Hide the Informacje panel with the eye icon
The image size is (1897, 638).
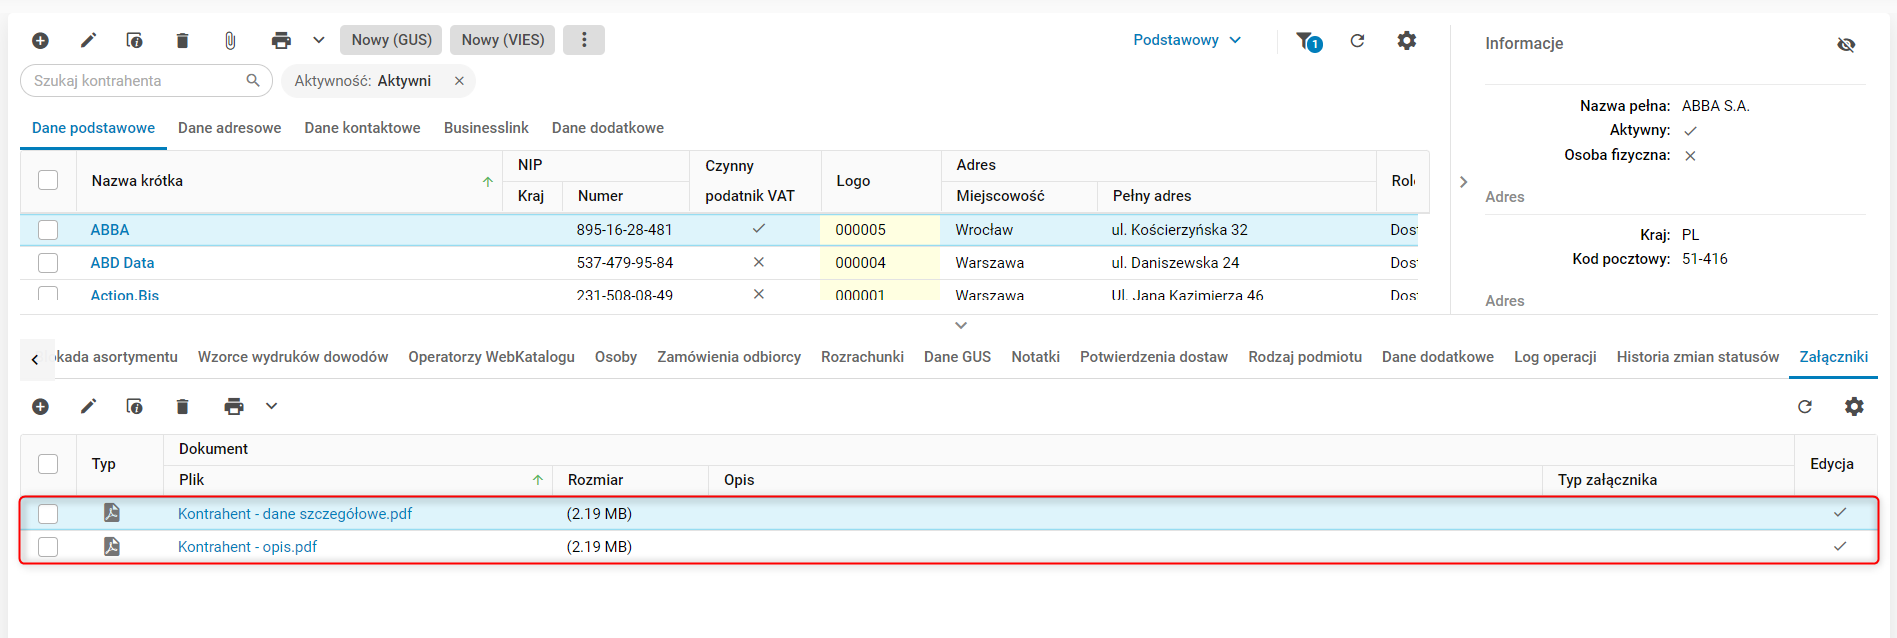(1846, 44)
